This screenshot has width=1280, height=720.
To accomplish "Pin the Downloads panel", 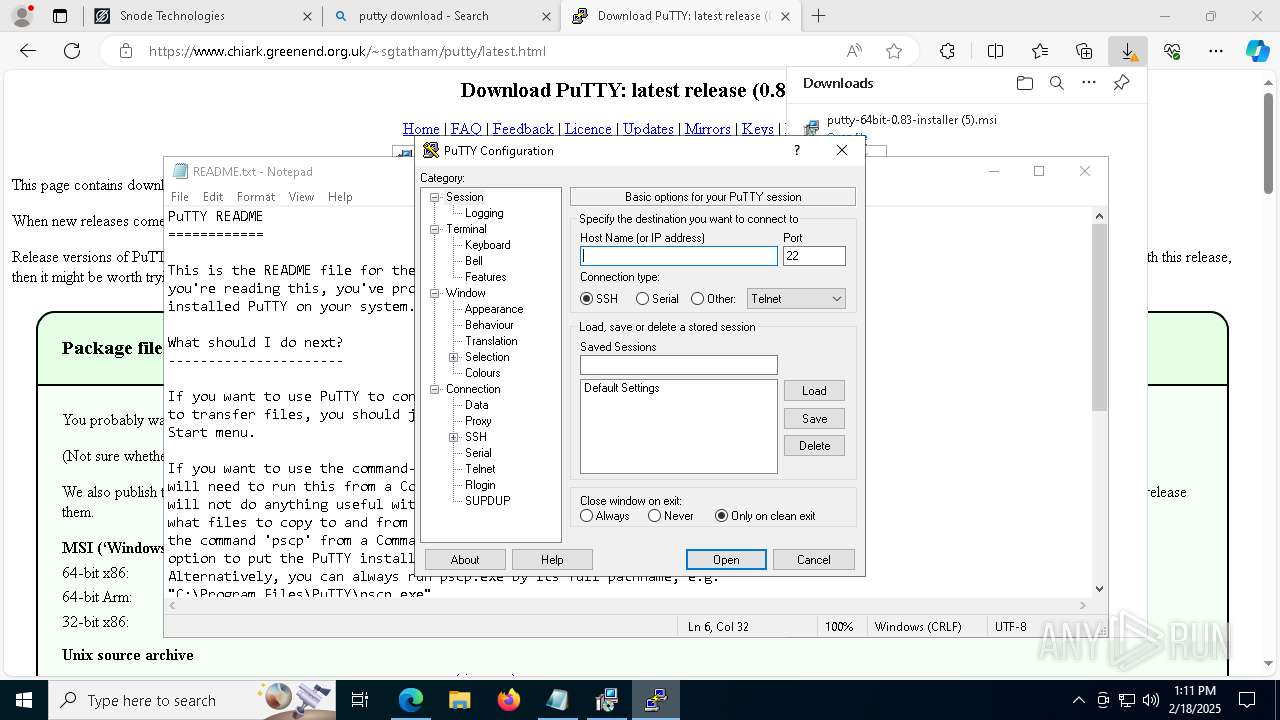I will coord(1121,83).
